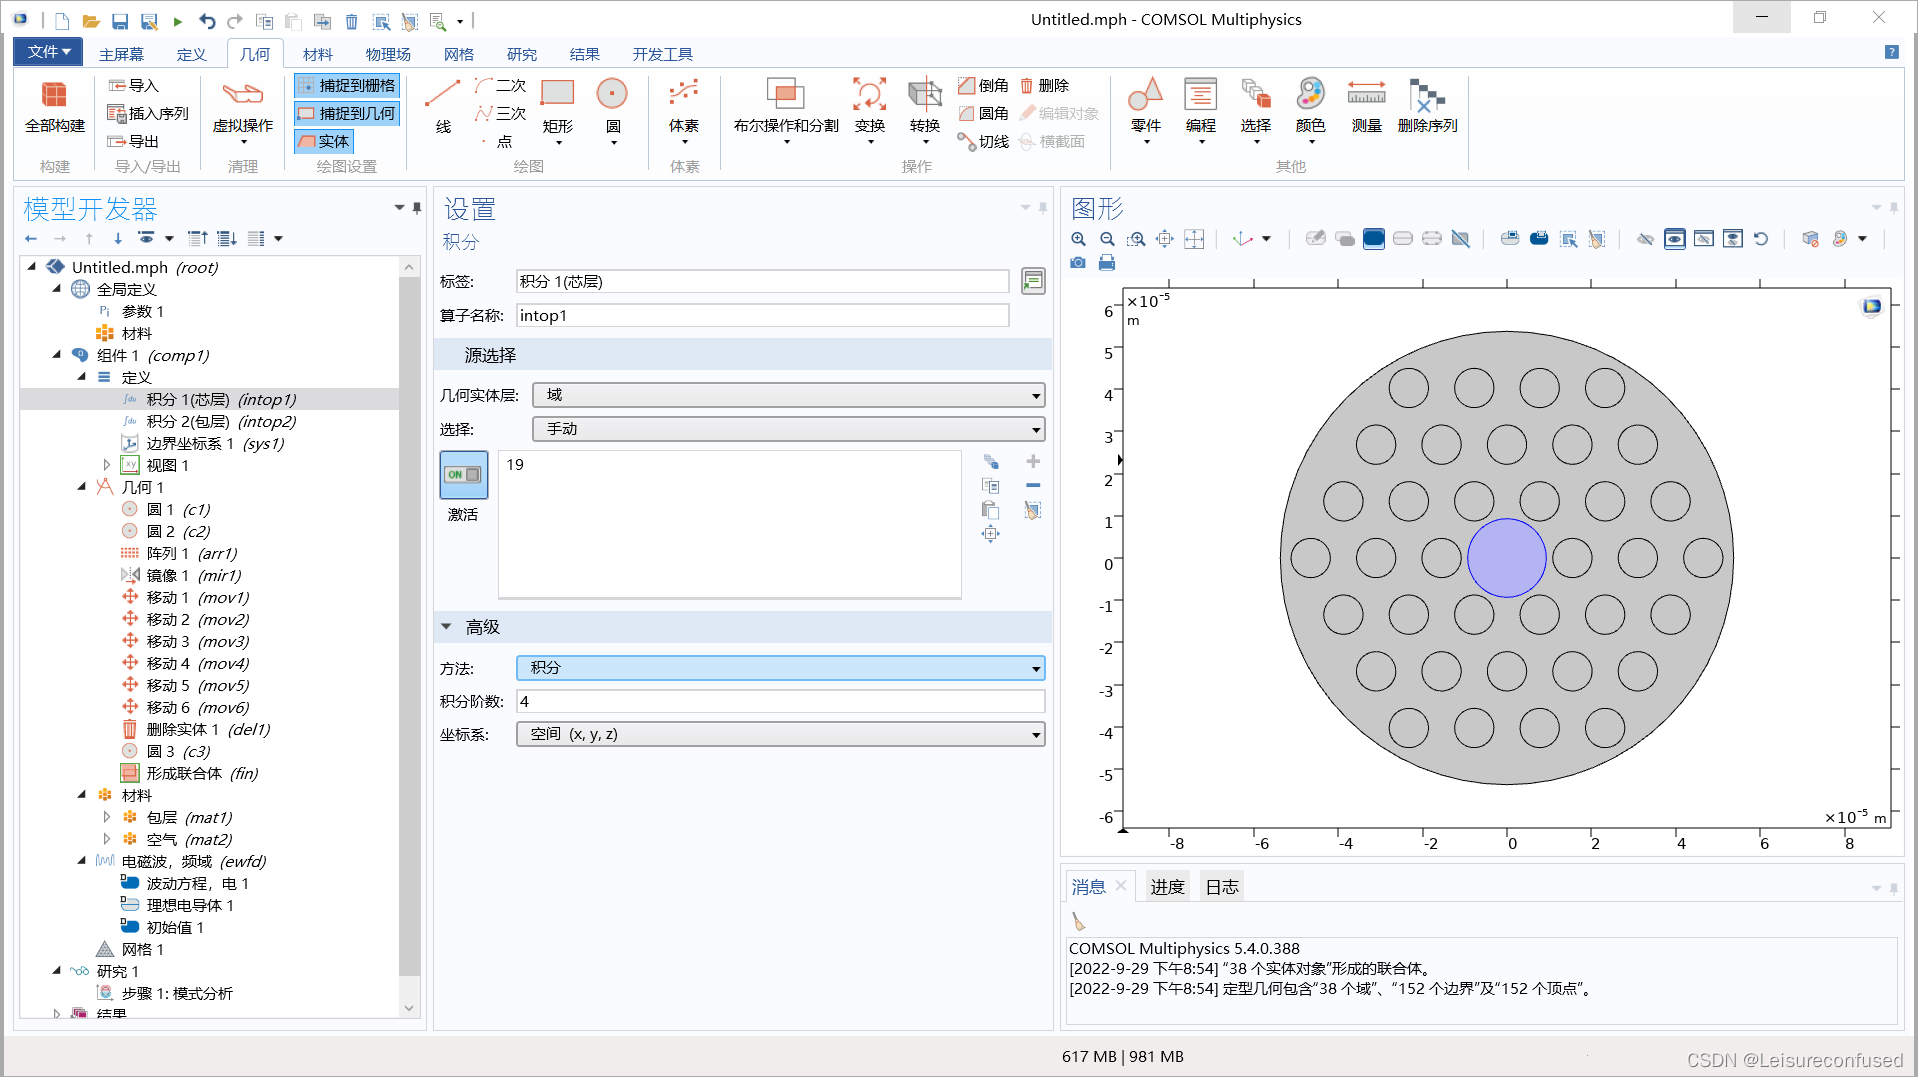Open the 几何实体层 dropdown set to 域
This screenshot has width=1918, height=1077.
coord(788,395)
